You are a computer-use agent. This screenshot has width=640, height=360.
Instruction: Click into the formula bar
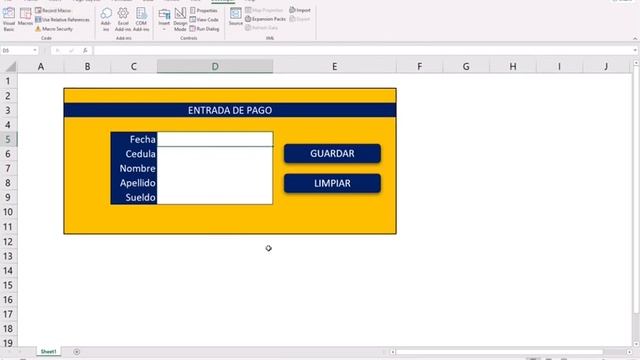(x=362, y=51)
